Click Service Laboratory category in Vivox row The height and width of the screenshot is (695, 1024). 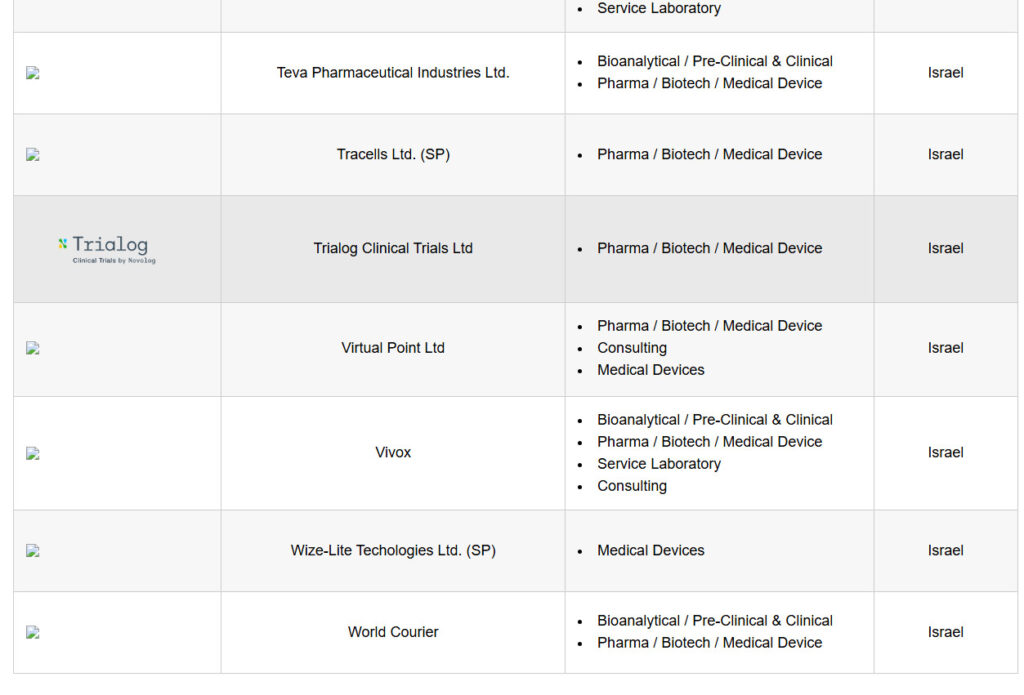659,464
